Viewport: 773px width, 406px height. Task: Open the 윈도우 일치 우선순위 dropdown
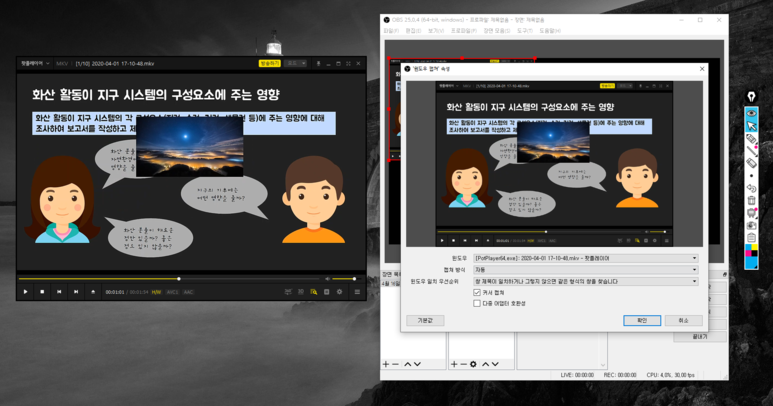click(x=586, y=281)
